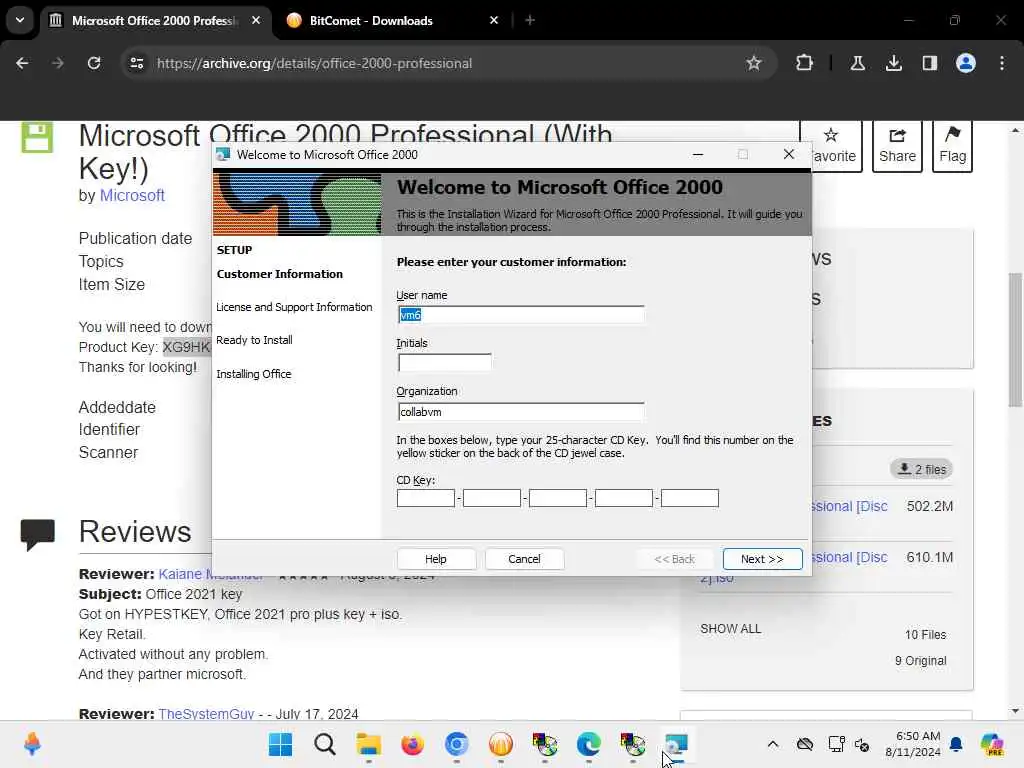
Task: Click the second CD Key box
Action: click(492, 498)
